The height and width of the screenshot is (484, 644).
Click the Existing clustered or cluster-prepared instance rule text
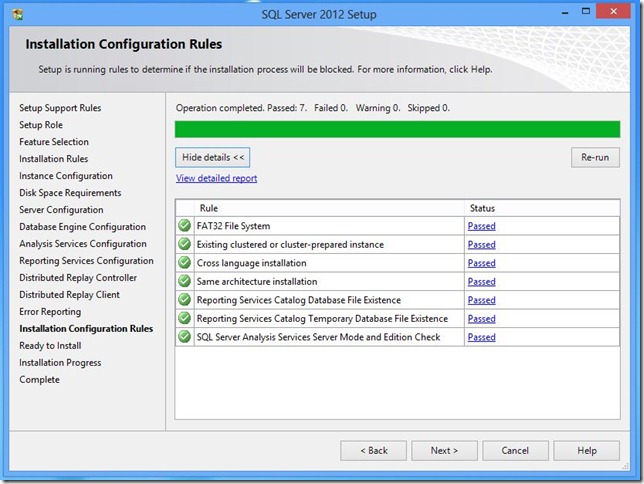(x=290, y=244)
